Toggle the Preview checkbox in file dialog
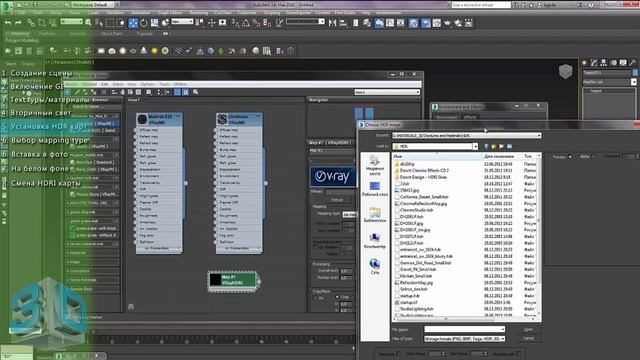 tap(570, 157)
